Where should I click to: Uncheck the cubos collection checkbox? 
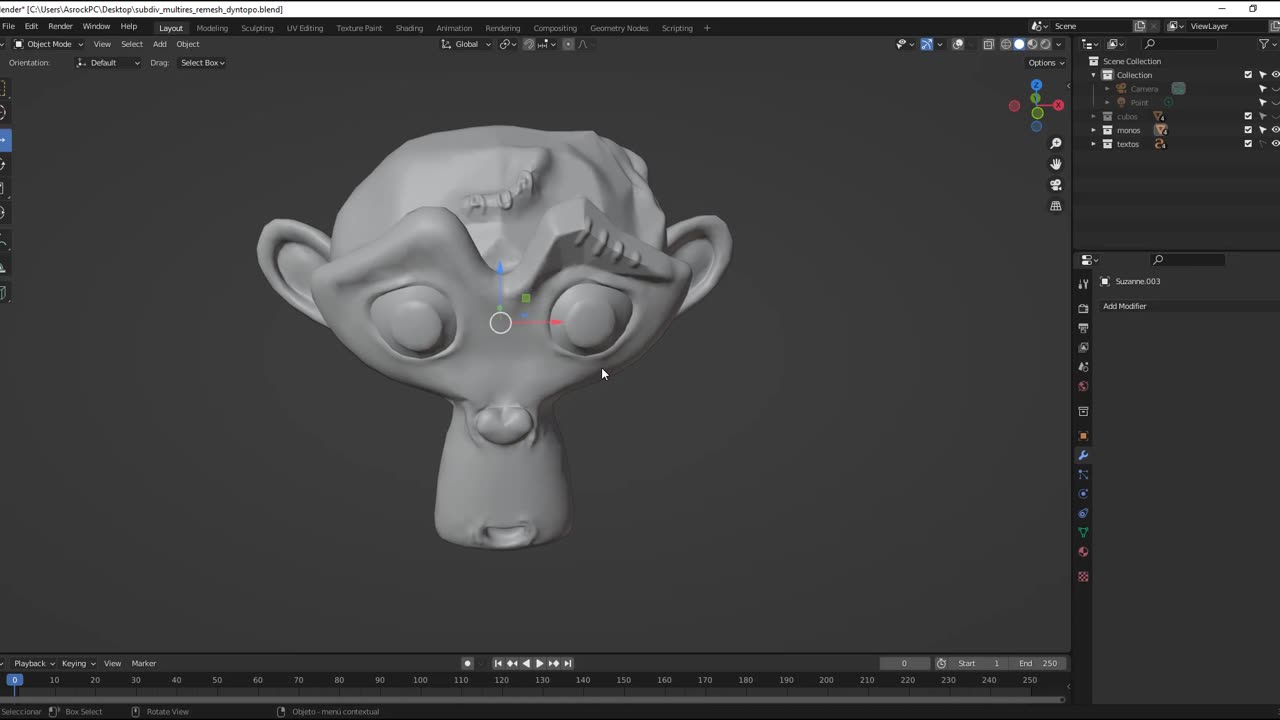1248,116
